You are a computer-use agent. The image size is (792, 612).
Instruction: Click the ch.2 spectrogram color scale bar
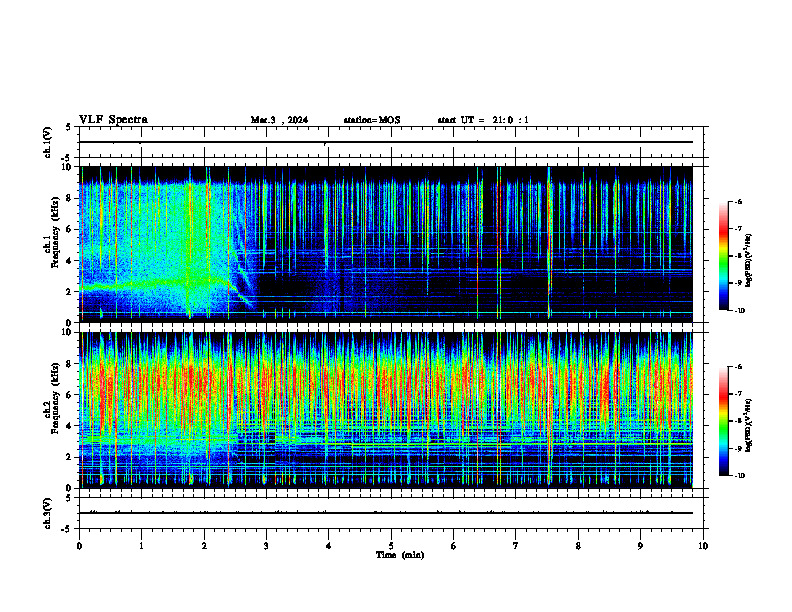click(723, 421)
